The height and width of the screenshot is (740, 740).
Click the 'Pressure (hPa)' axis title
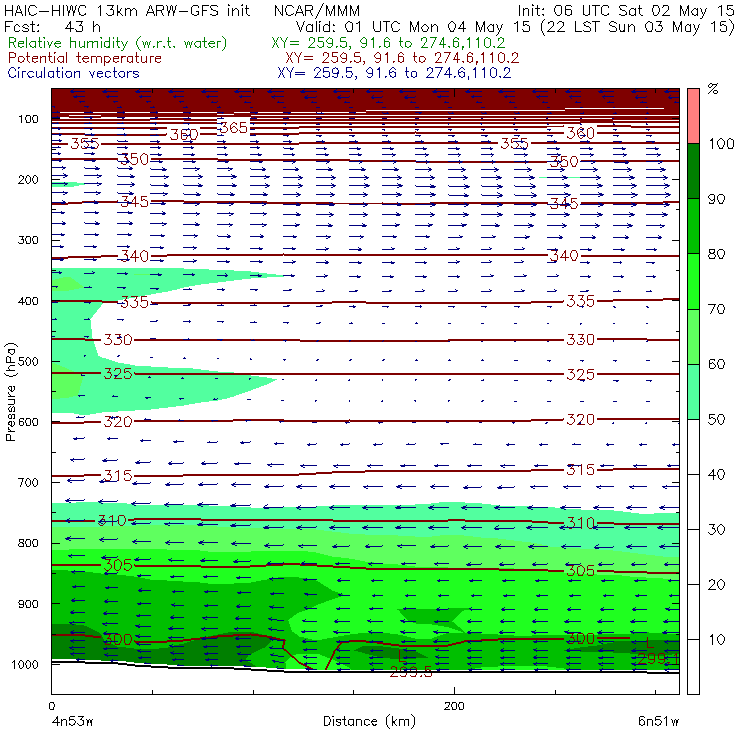tap(10, 392)
